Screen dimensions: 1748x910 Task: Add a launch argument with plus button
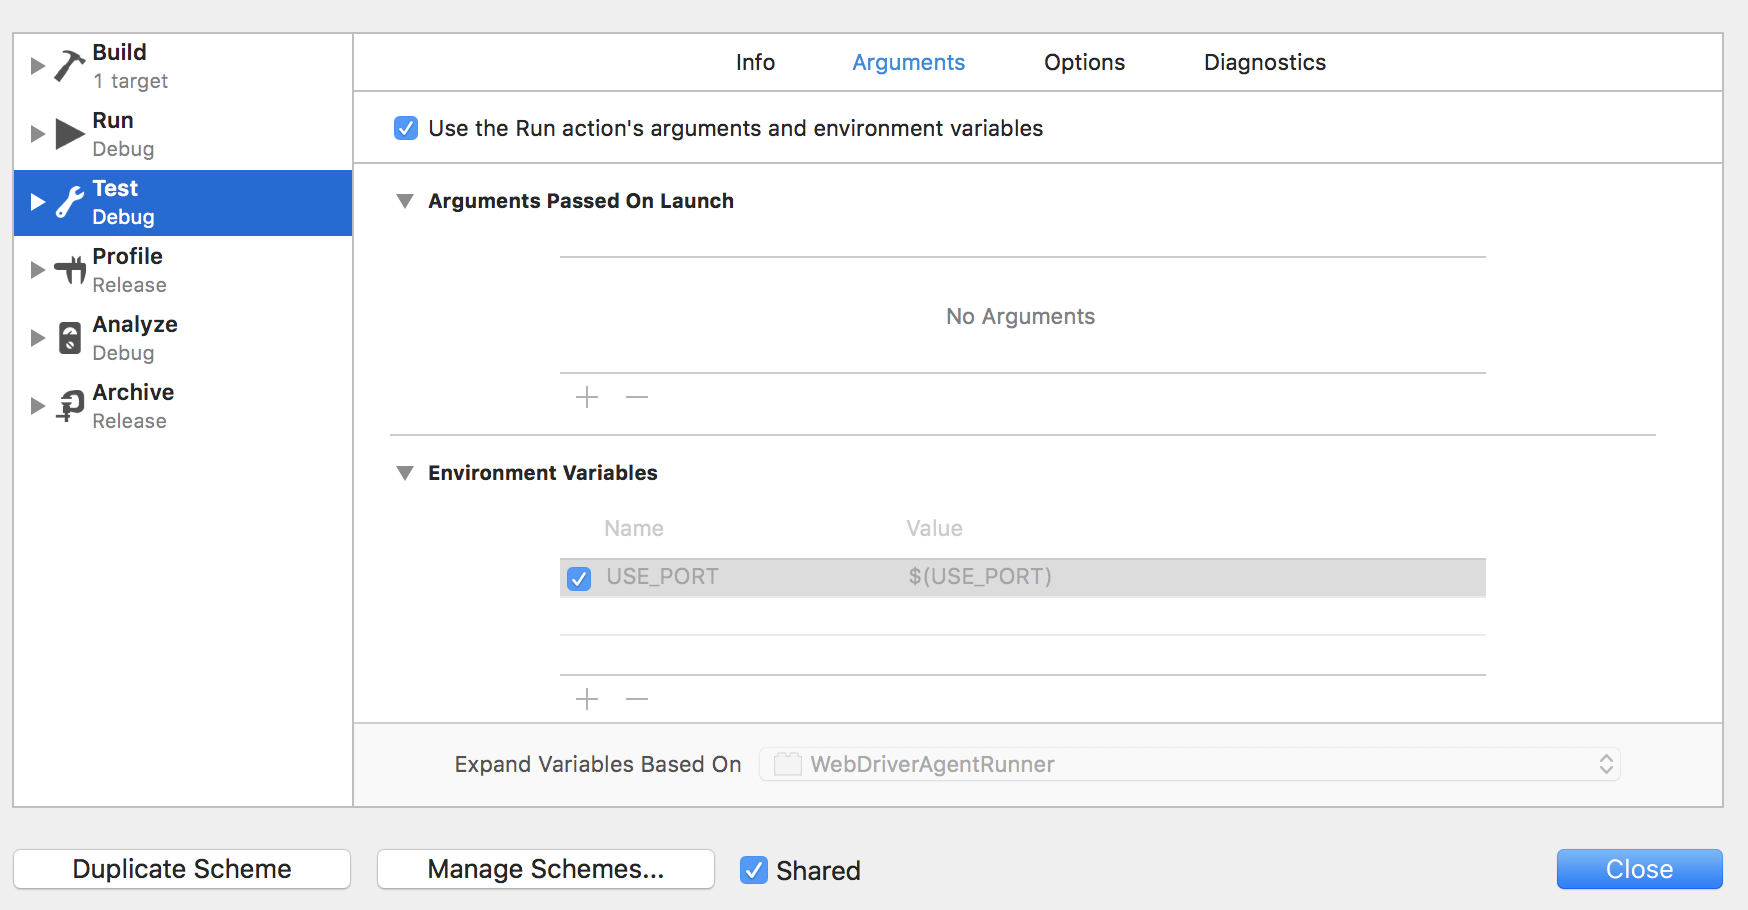(587, 397)
